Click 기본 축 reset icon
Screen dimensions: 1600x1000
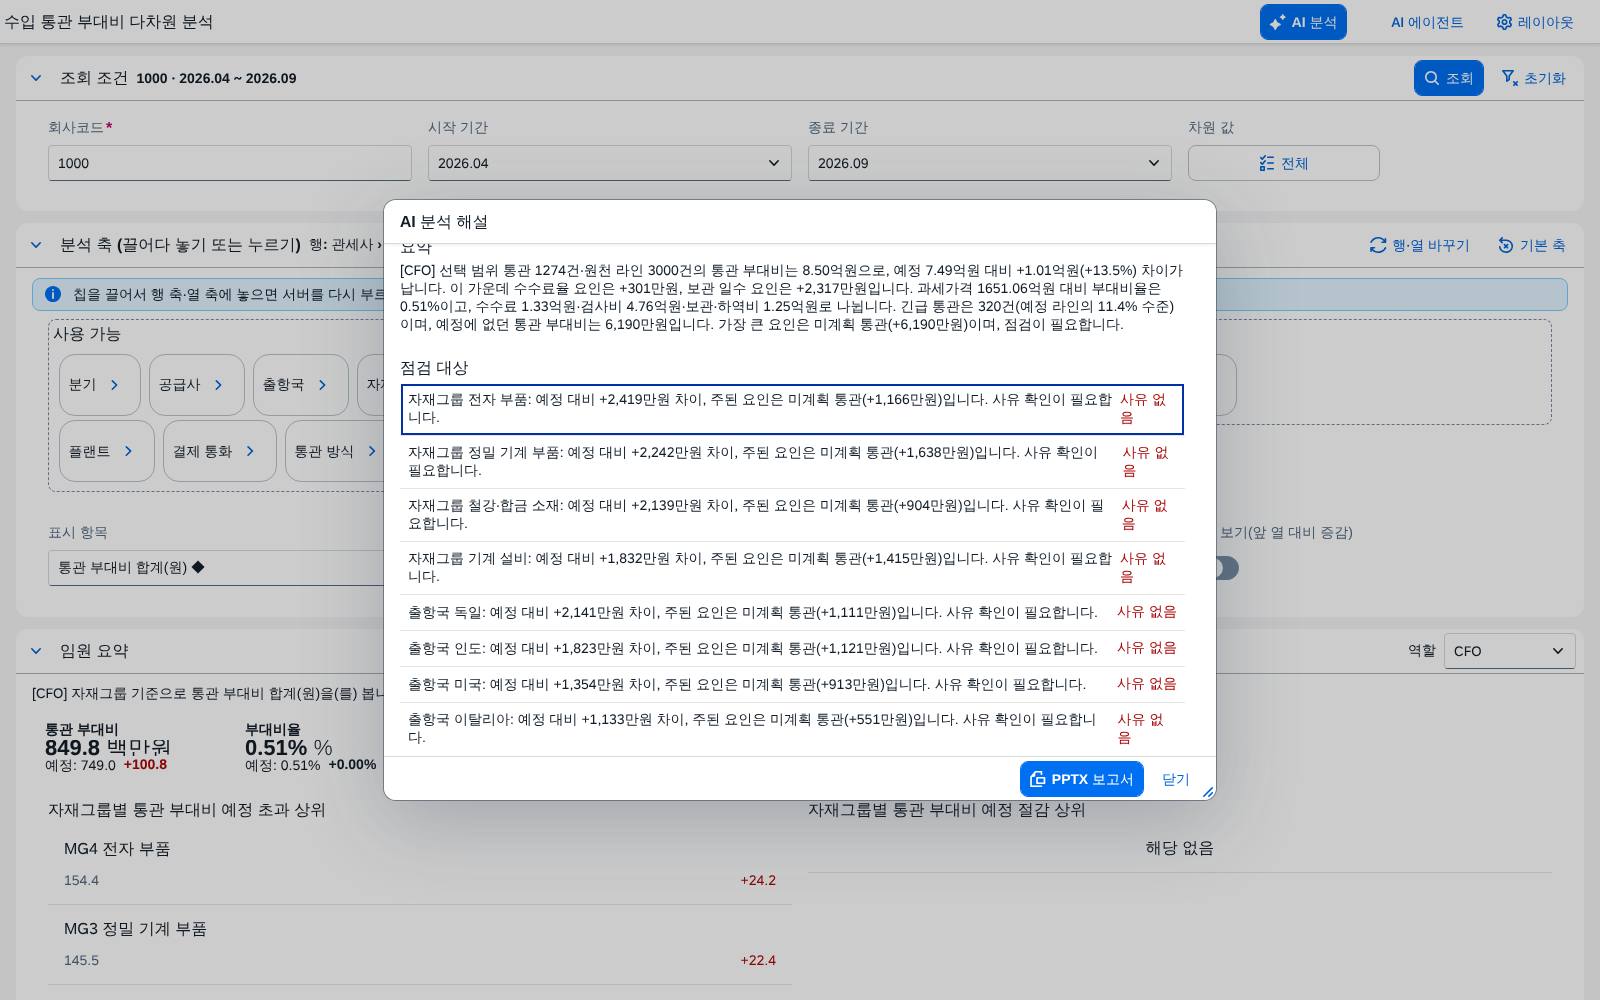[x=1506, y=245]
